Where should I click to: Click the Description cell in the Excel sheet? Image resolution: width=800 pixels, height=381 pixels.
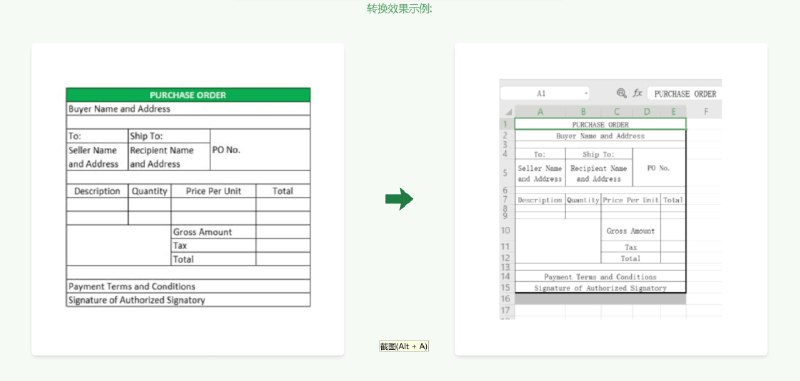540,200
